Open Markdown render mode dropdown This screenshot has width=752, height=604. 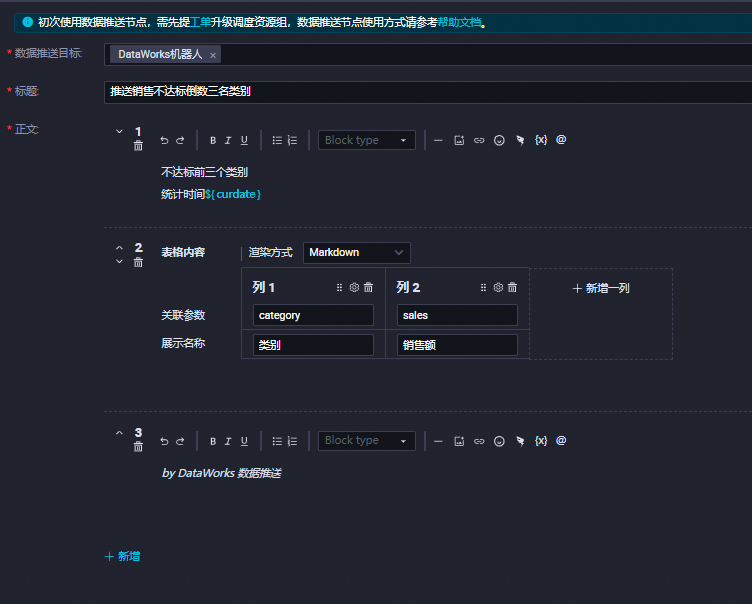pyautogui.click(x=357, y=252)
